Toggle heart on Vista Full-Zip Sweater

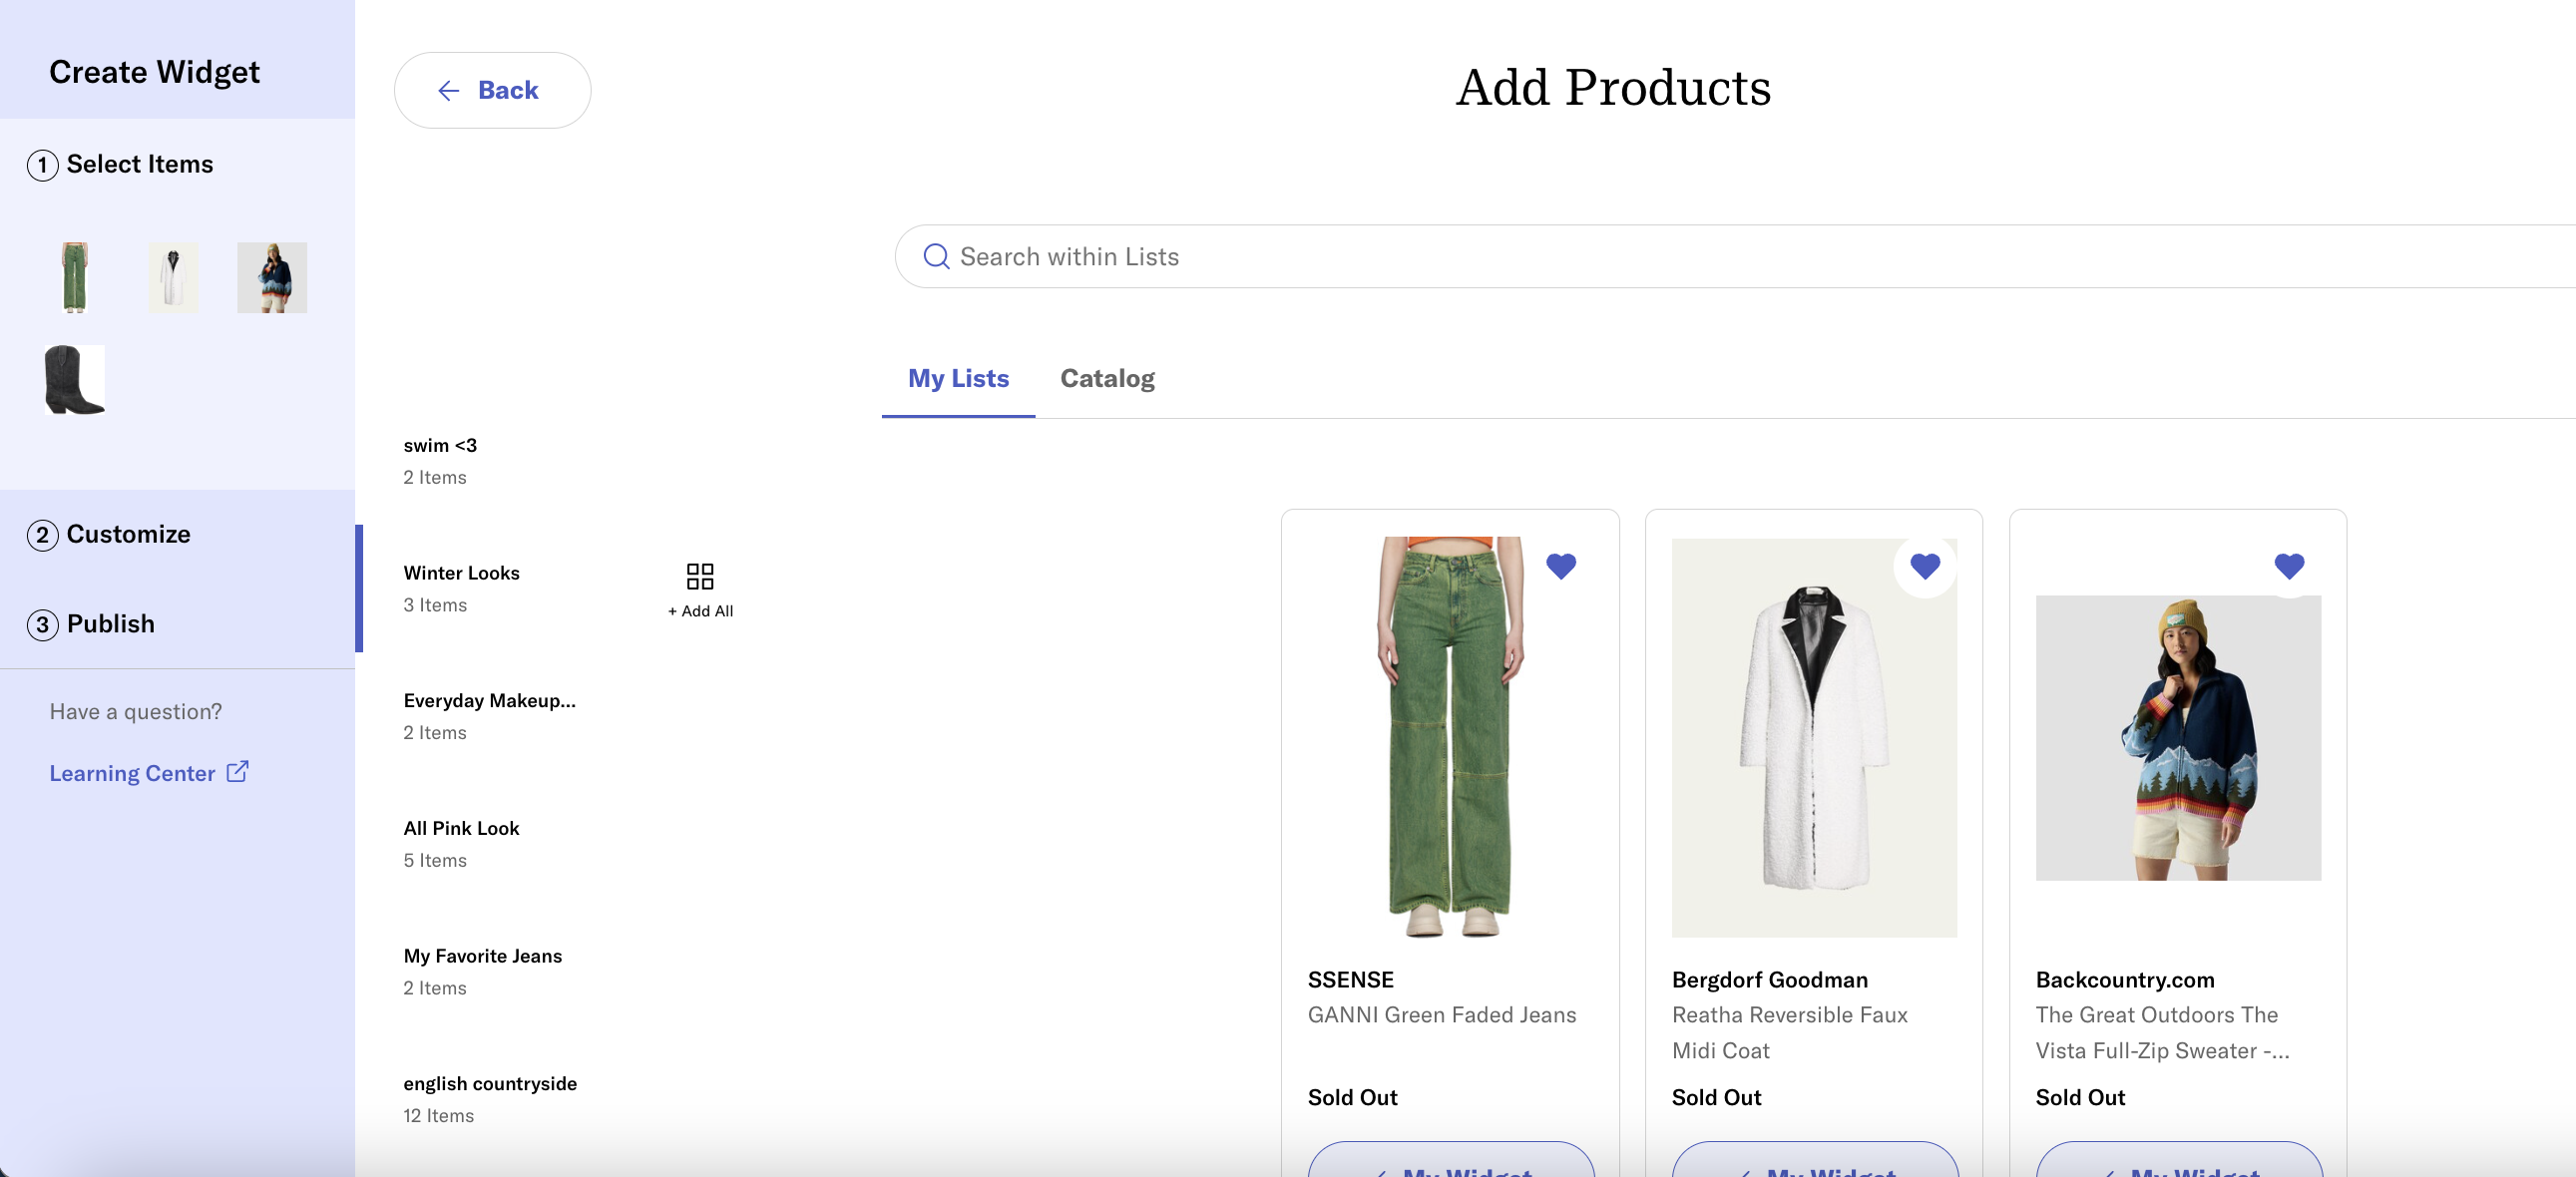2289,566
